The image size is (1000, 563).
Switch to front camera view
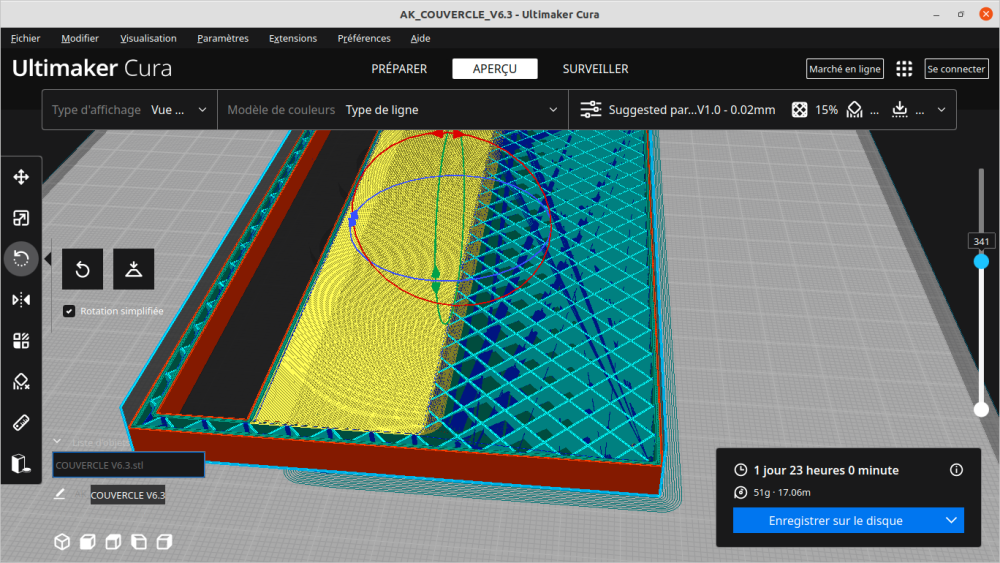87,542
